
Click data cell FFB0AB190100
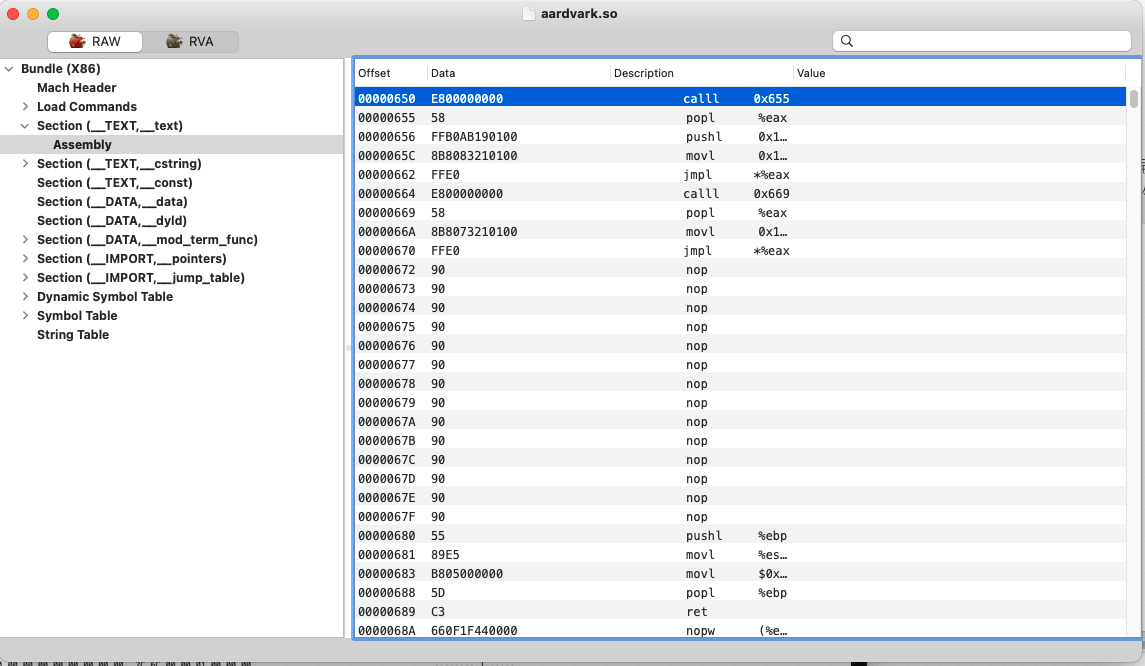474,137
